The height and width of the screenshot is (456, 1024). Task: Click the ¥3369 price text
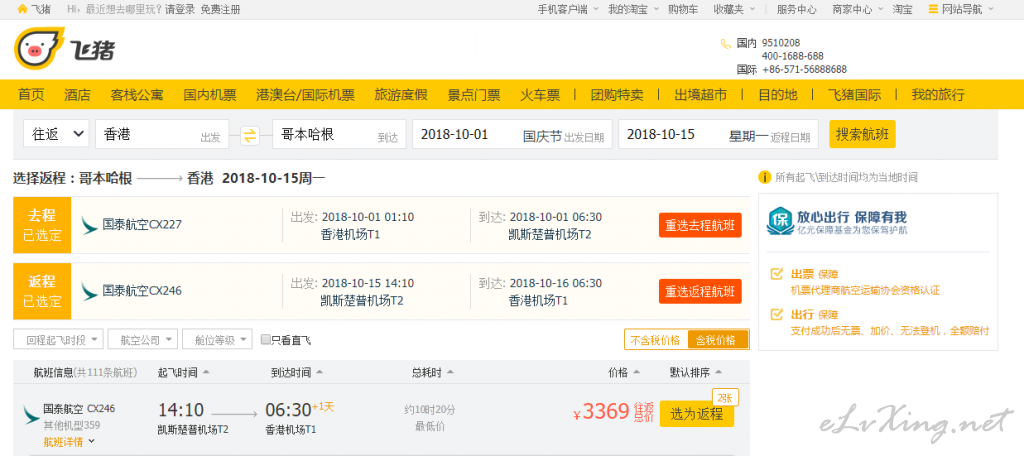coord(601,412)
